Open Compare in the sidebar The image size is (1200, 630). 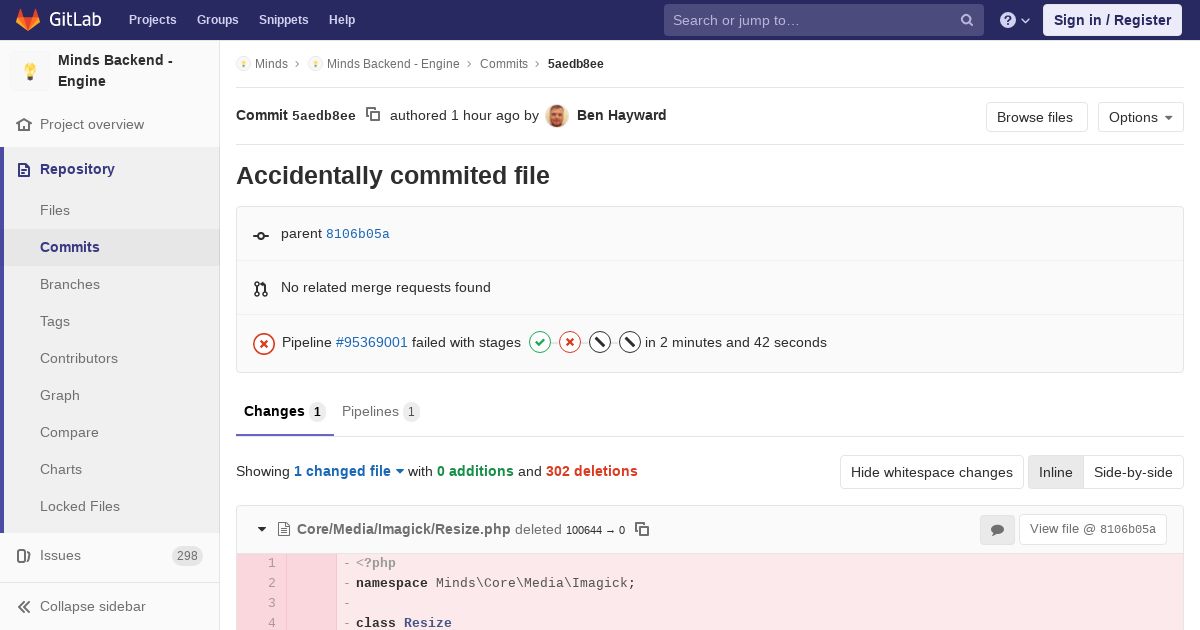69,432
